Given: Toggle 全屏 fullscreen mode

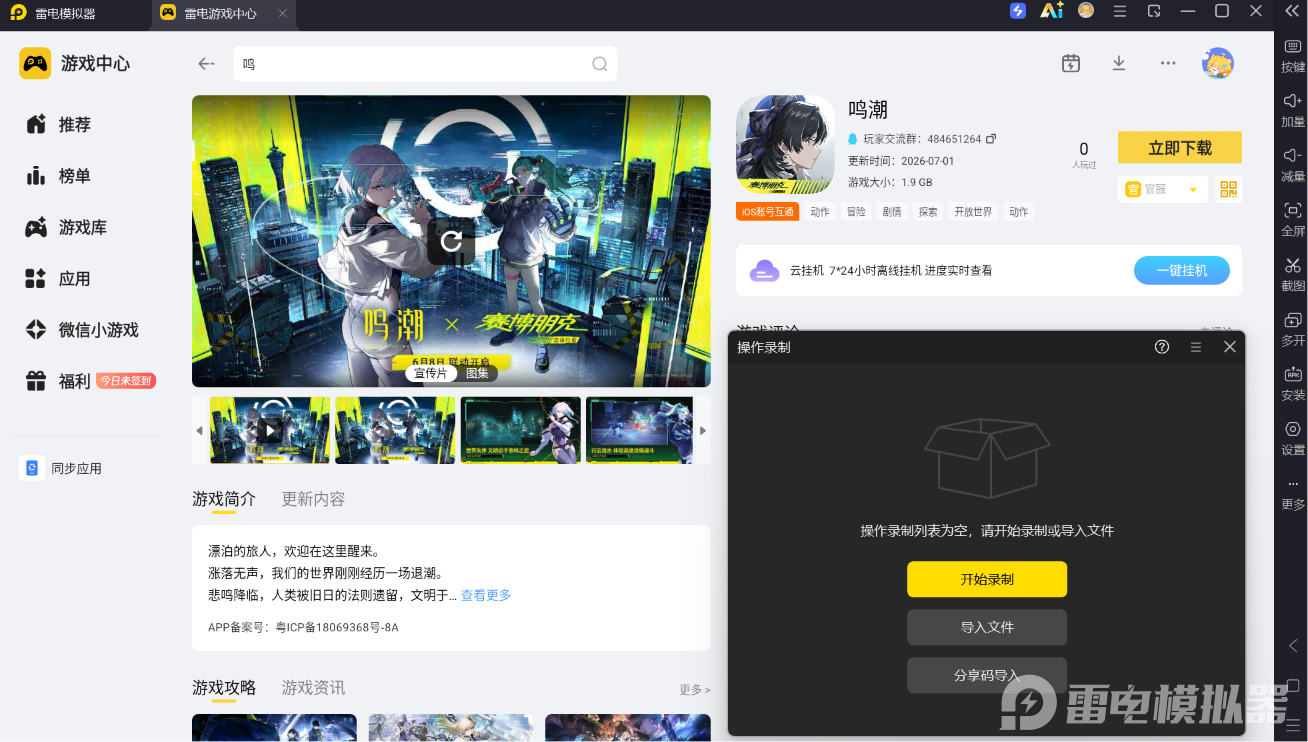Looking at the screenshot, I should [1293, 218].
